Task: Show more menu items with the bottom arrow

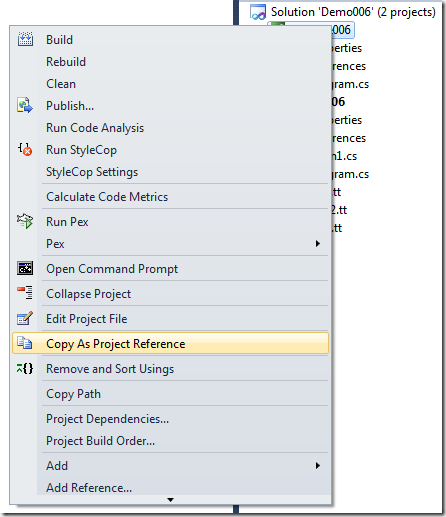Action: pyautogui.click(x=170, y=500)
